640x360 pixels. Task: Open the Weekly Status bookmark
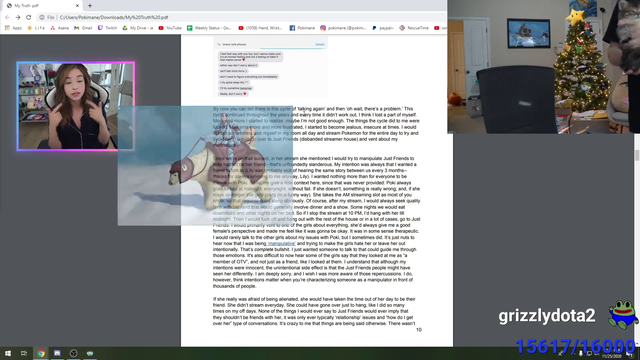(209, 28)
